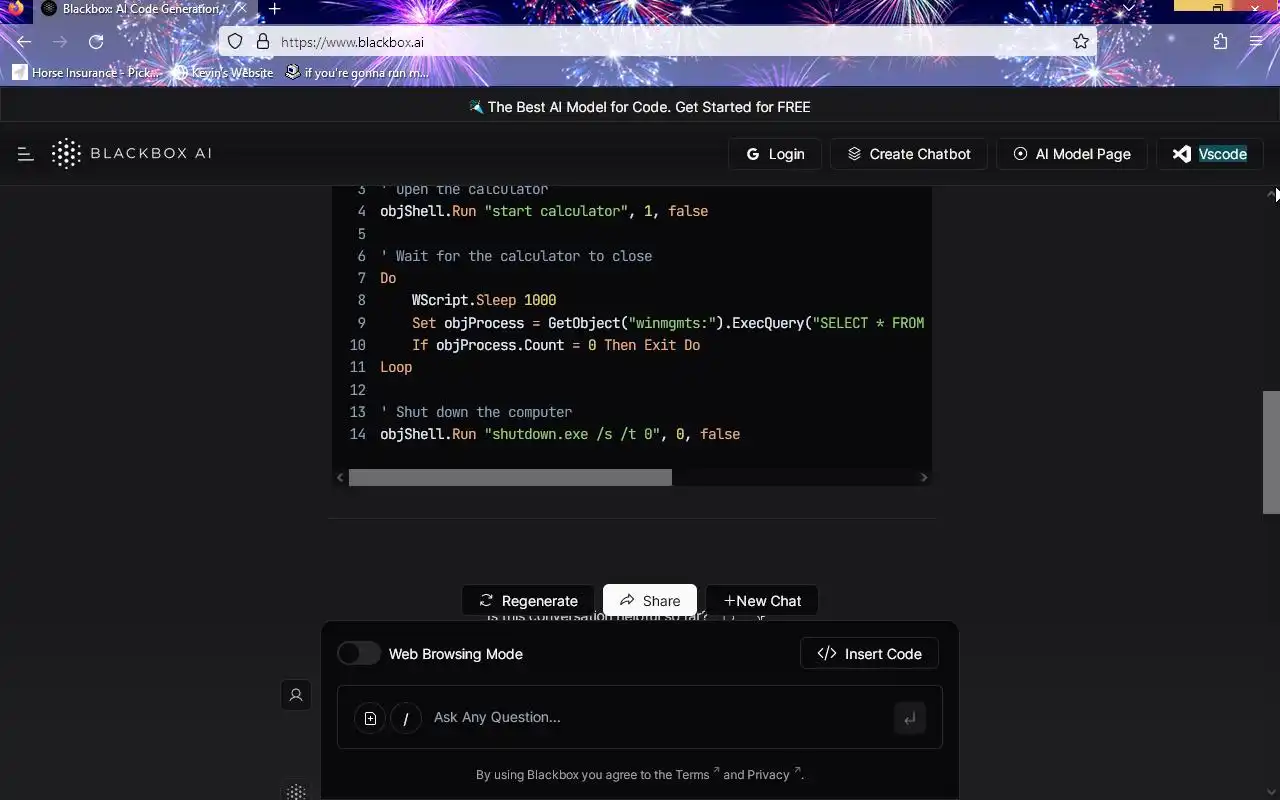
Task: Click the tracking protection shield icon
Action: (235, 41)
